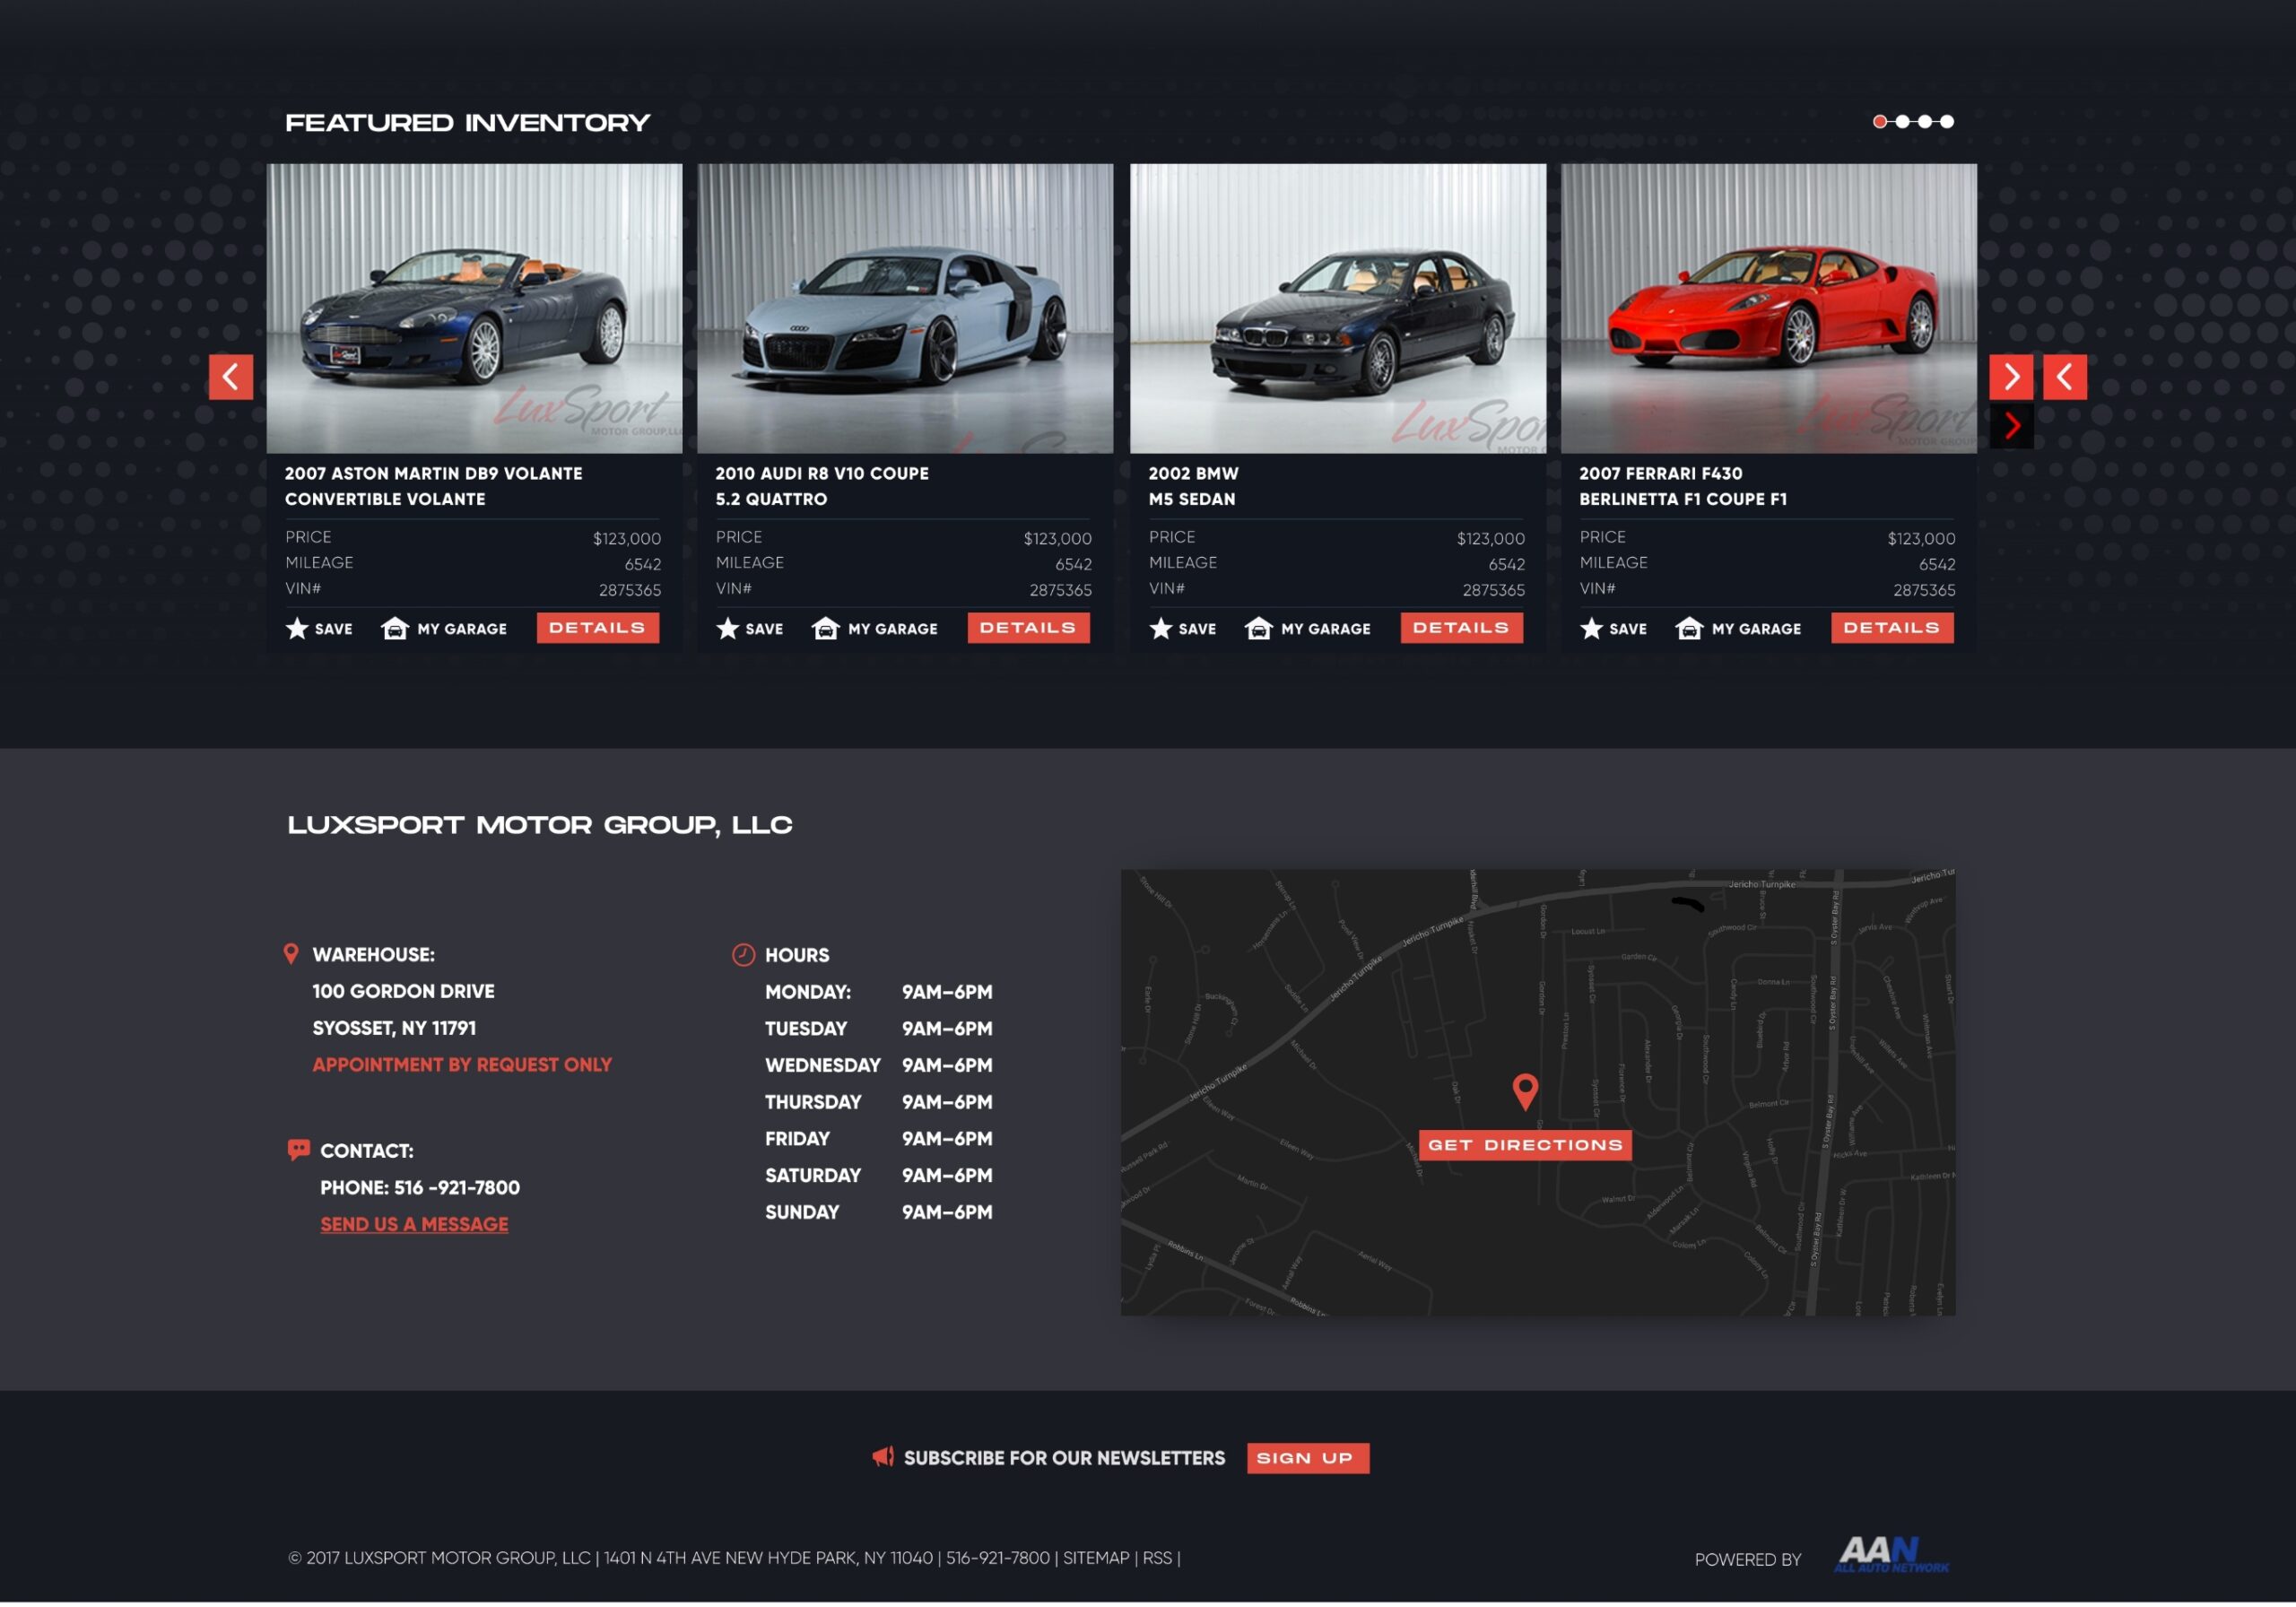Open Details for the 2010 Audi R8 V10

[x=1029, y=628]
